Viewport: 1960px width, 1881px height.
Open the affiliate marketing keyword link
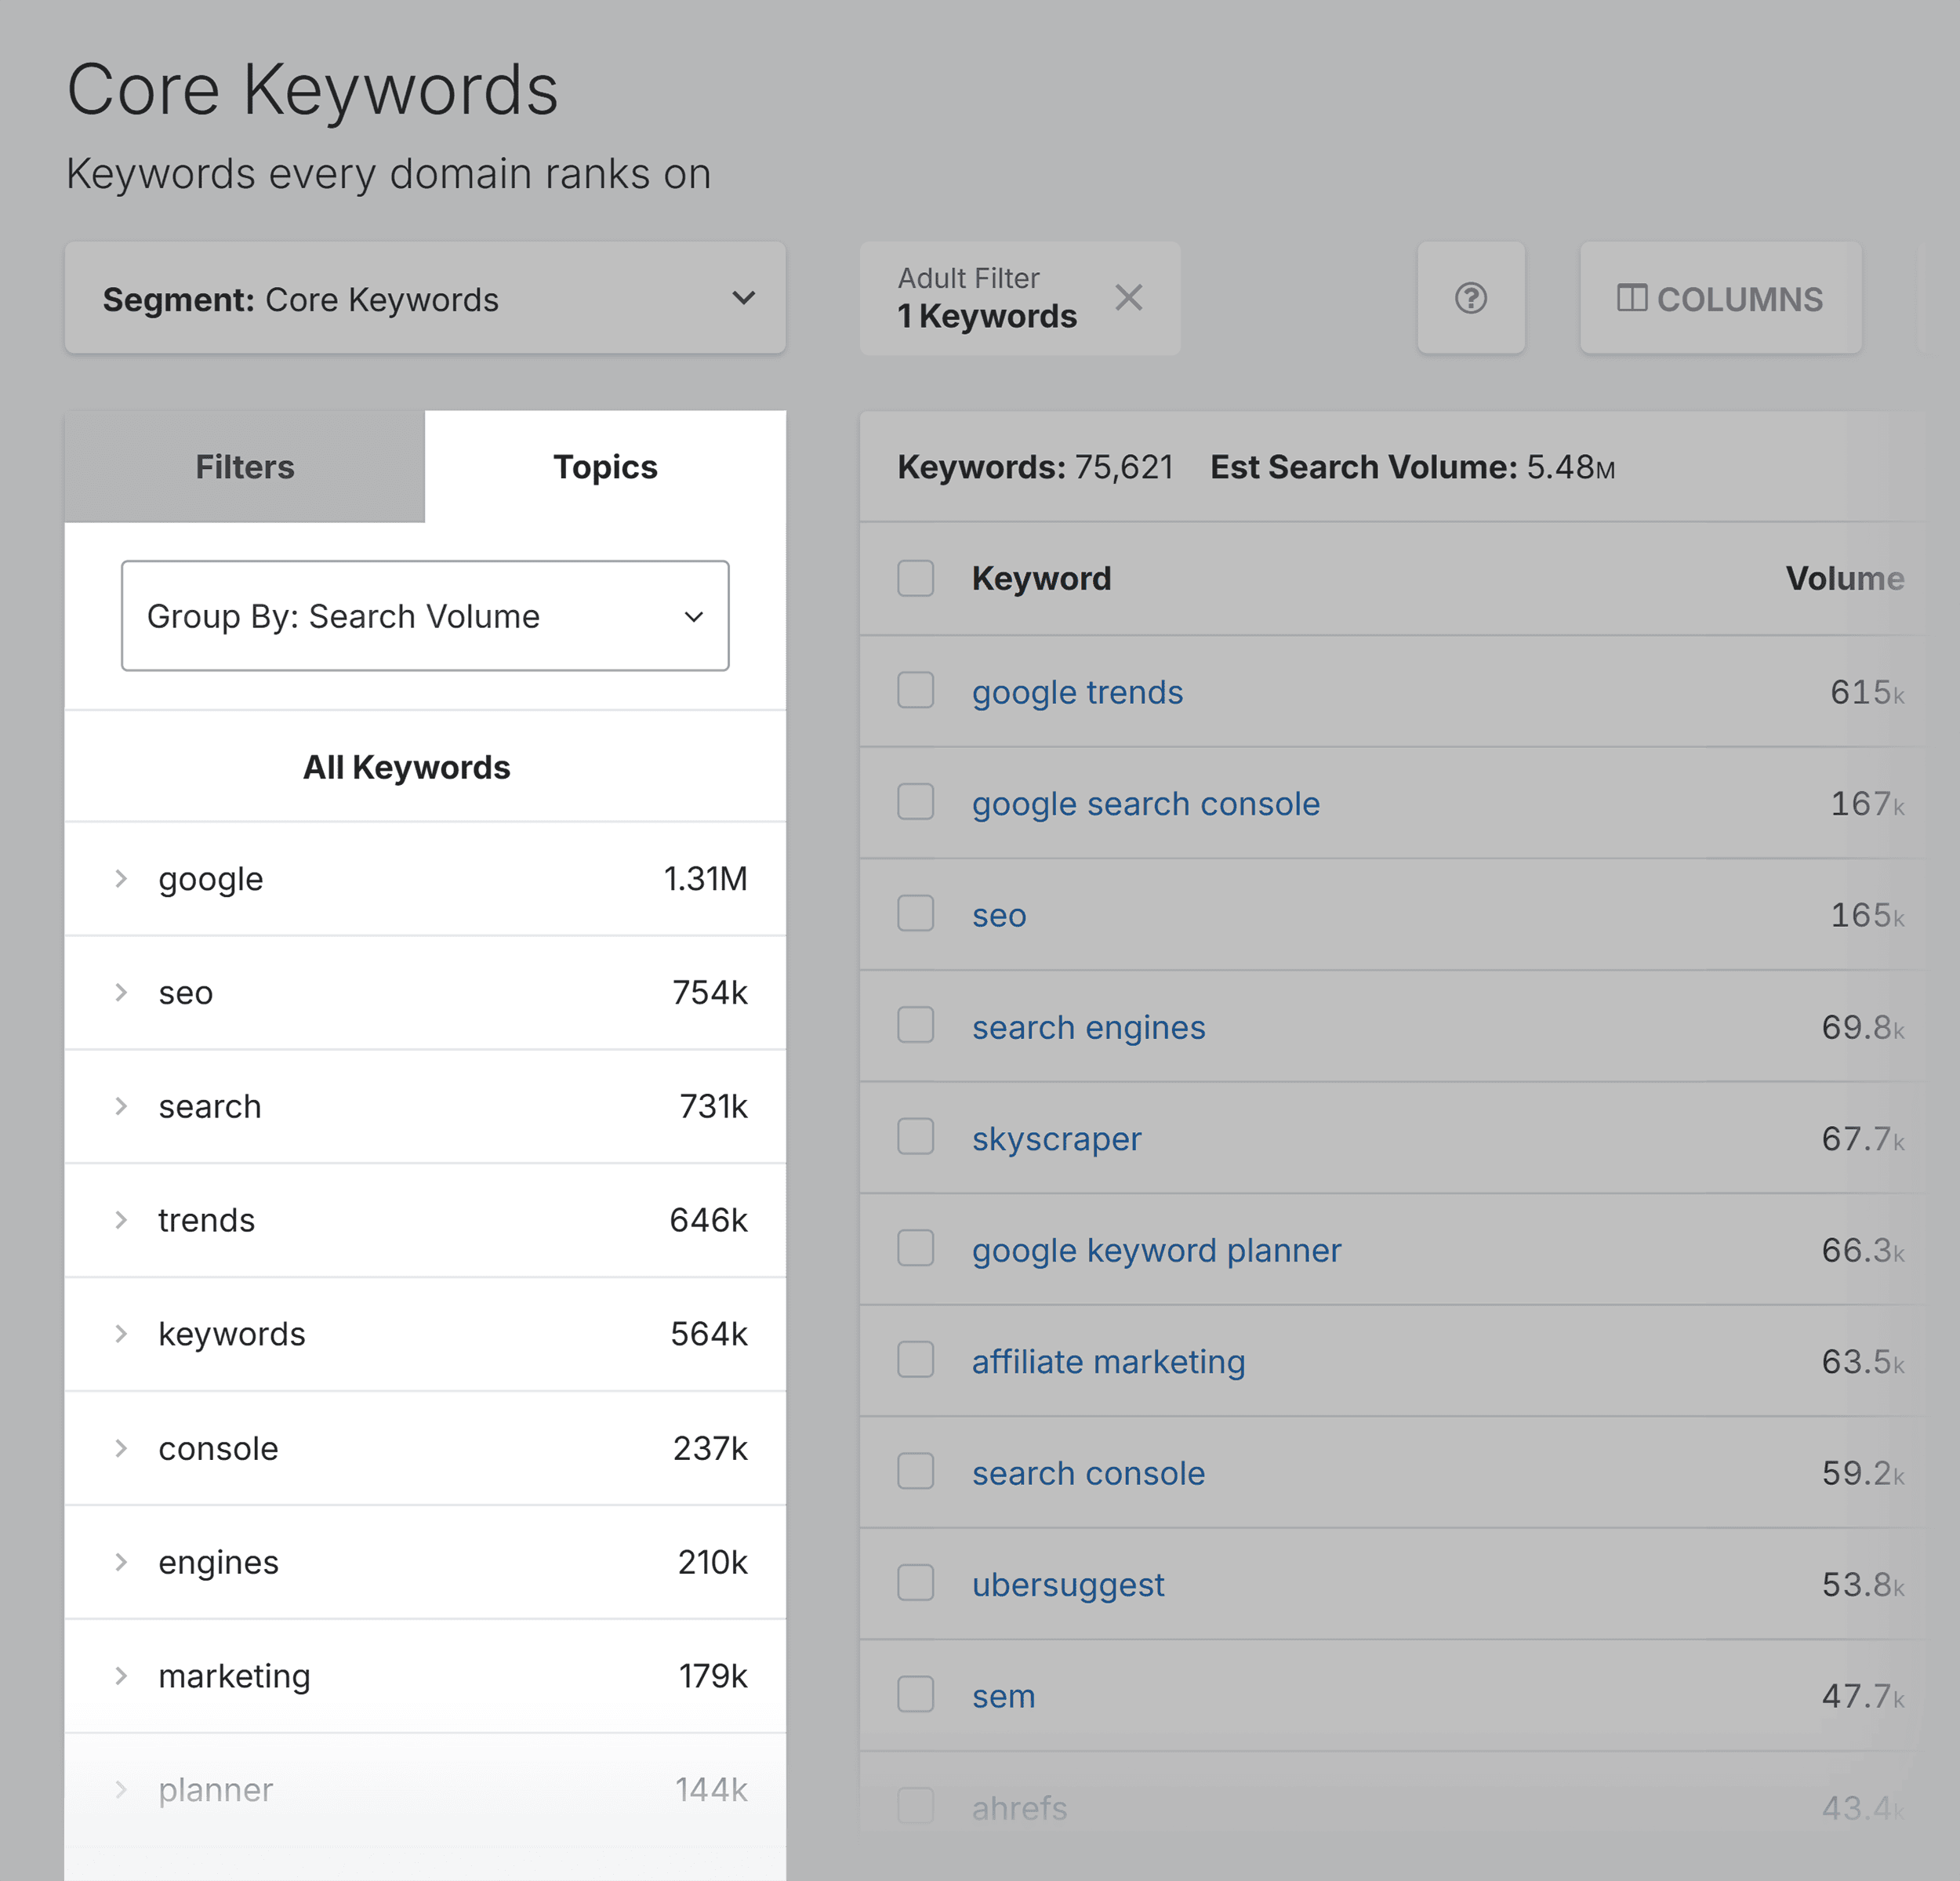click(1108, 1362)
